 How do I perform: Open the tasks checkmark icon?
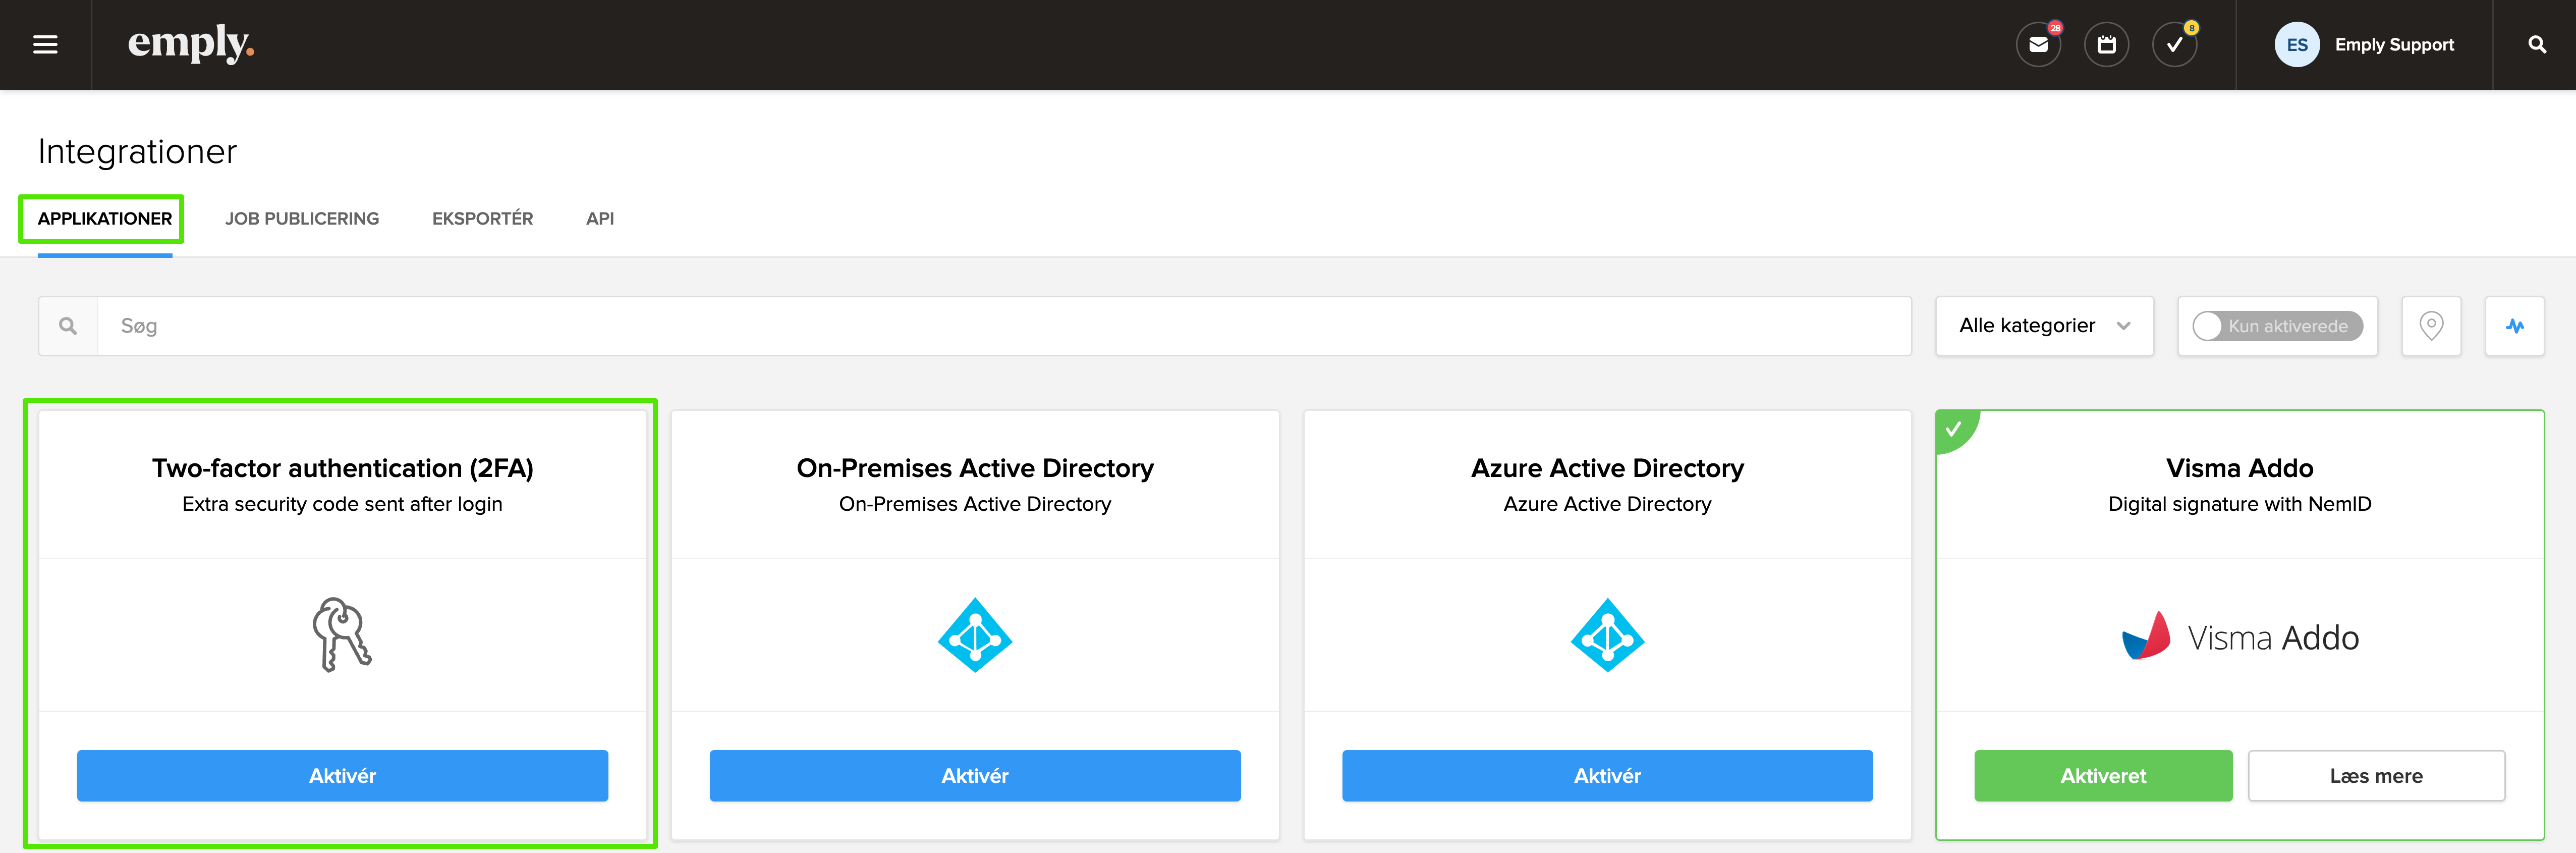[2174, 45]
